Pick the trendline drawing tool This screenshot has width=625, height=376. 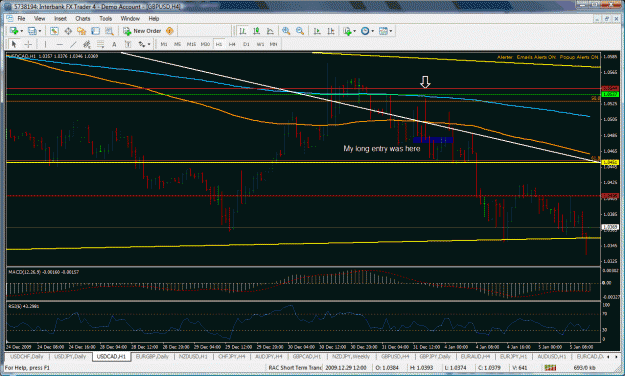[73, 44]
